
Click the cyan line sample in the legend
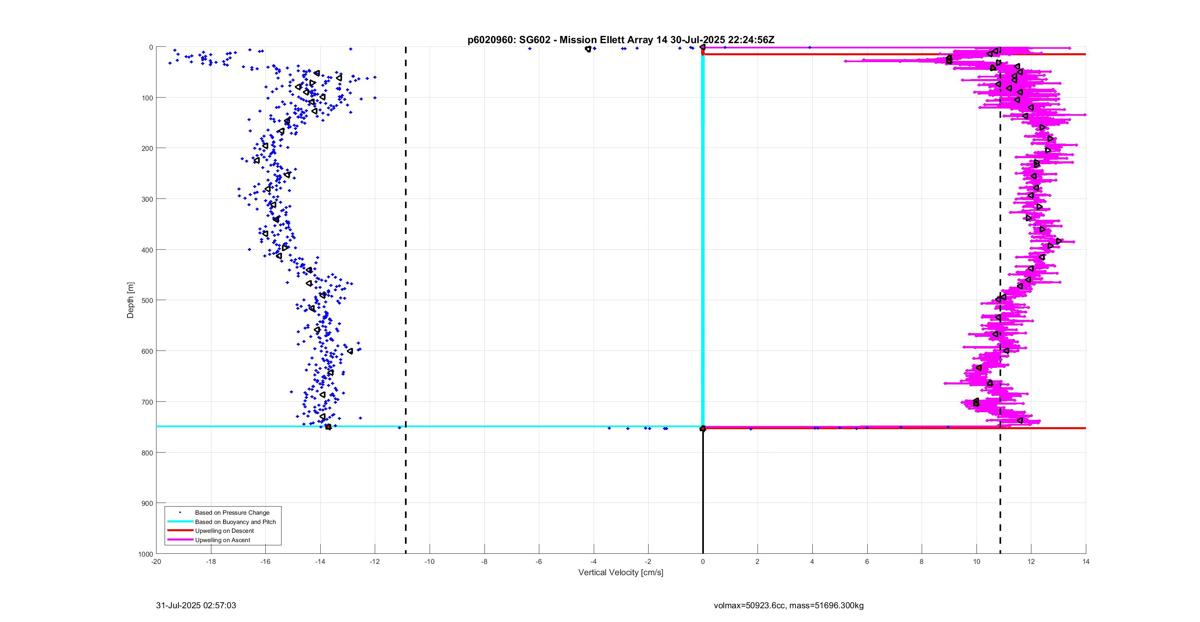(x=180, y=521)
